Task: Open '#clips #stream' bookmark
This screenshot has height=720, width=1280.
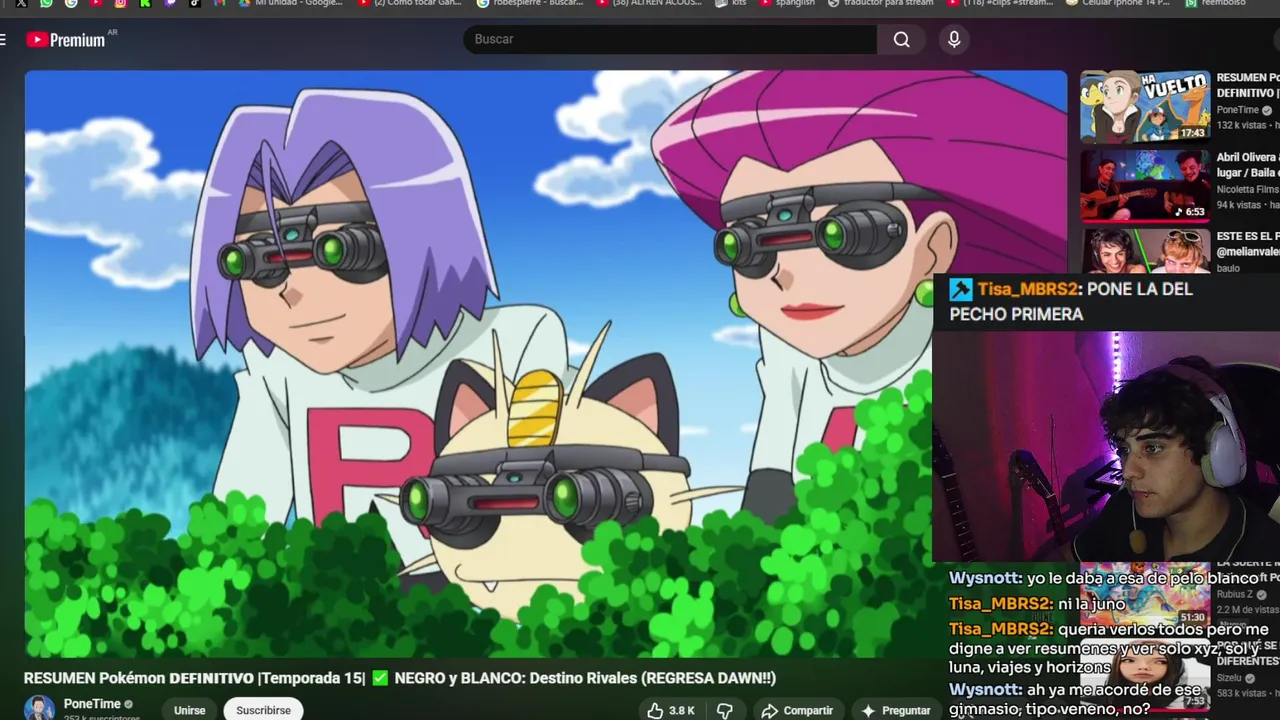Action: [x=1000, y=3]
